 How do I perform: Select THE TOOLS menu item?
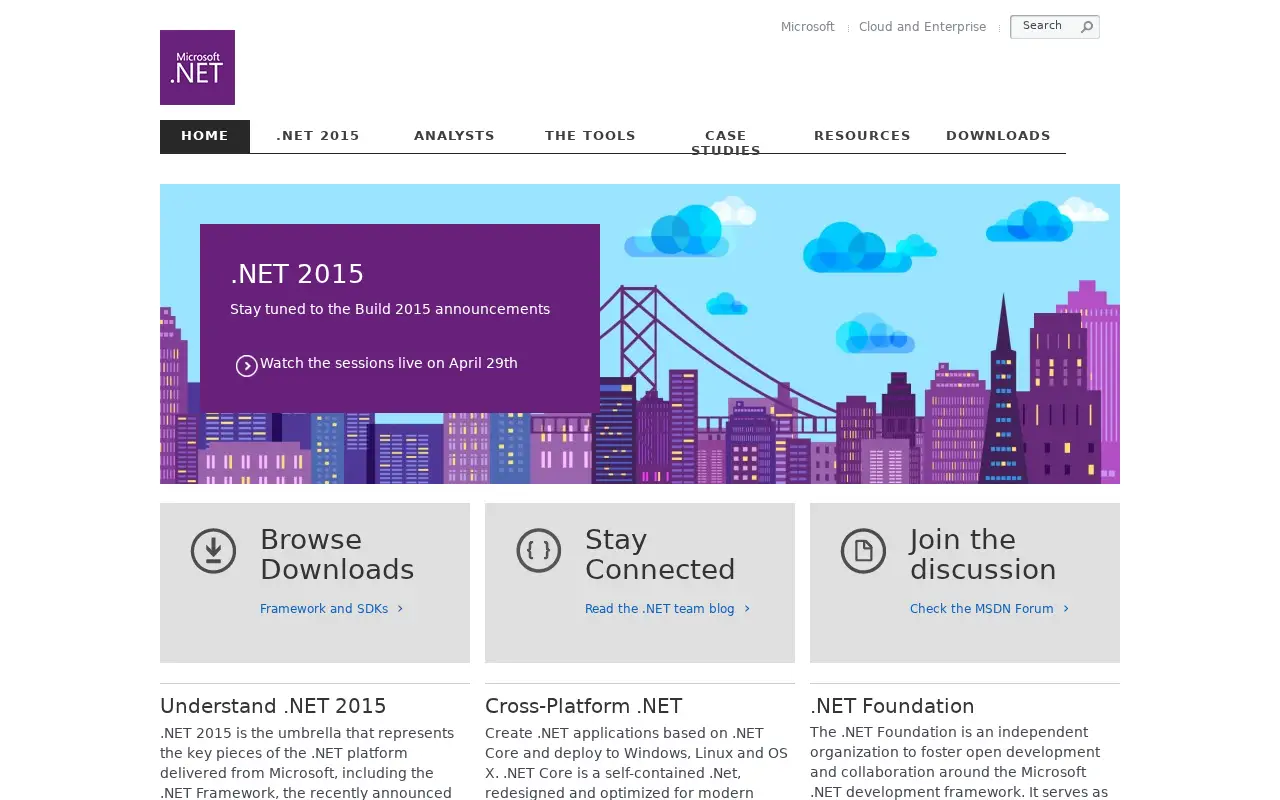click(590, 136)
